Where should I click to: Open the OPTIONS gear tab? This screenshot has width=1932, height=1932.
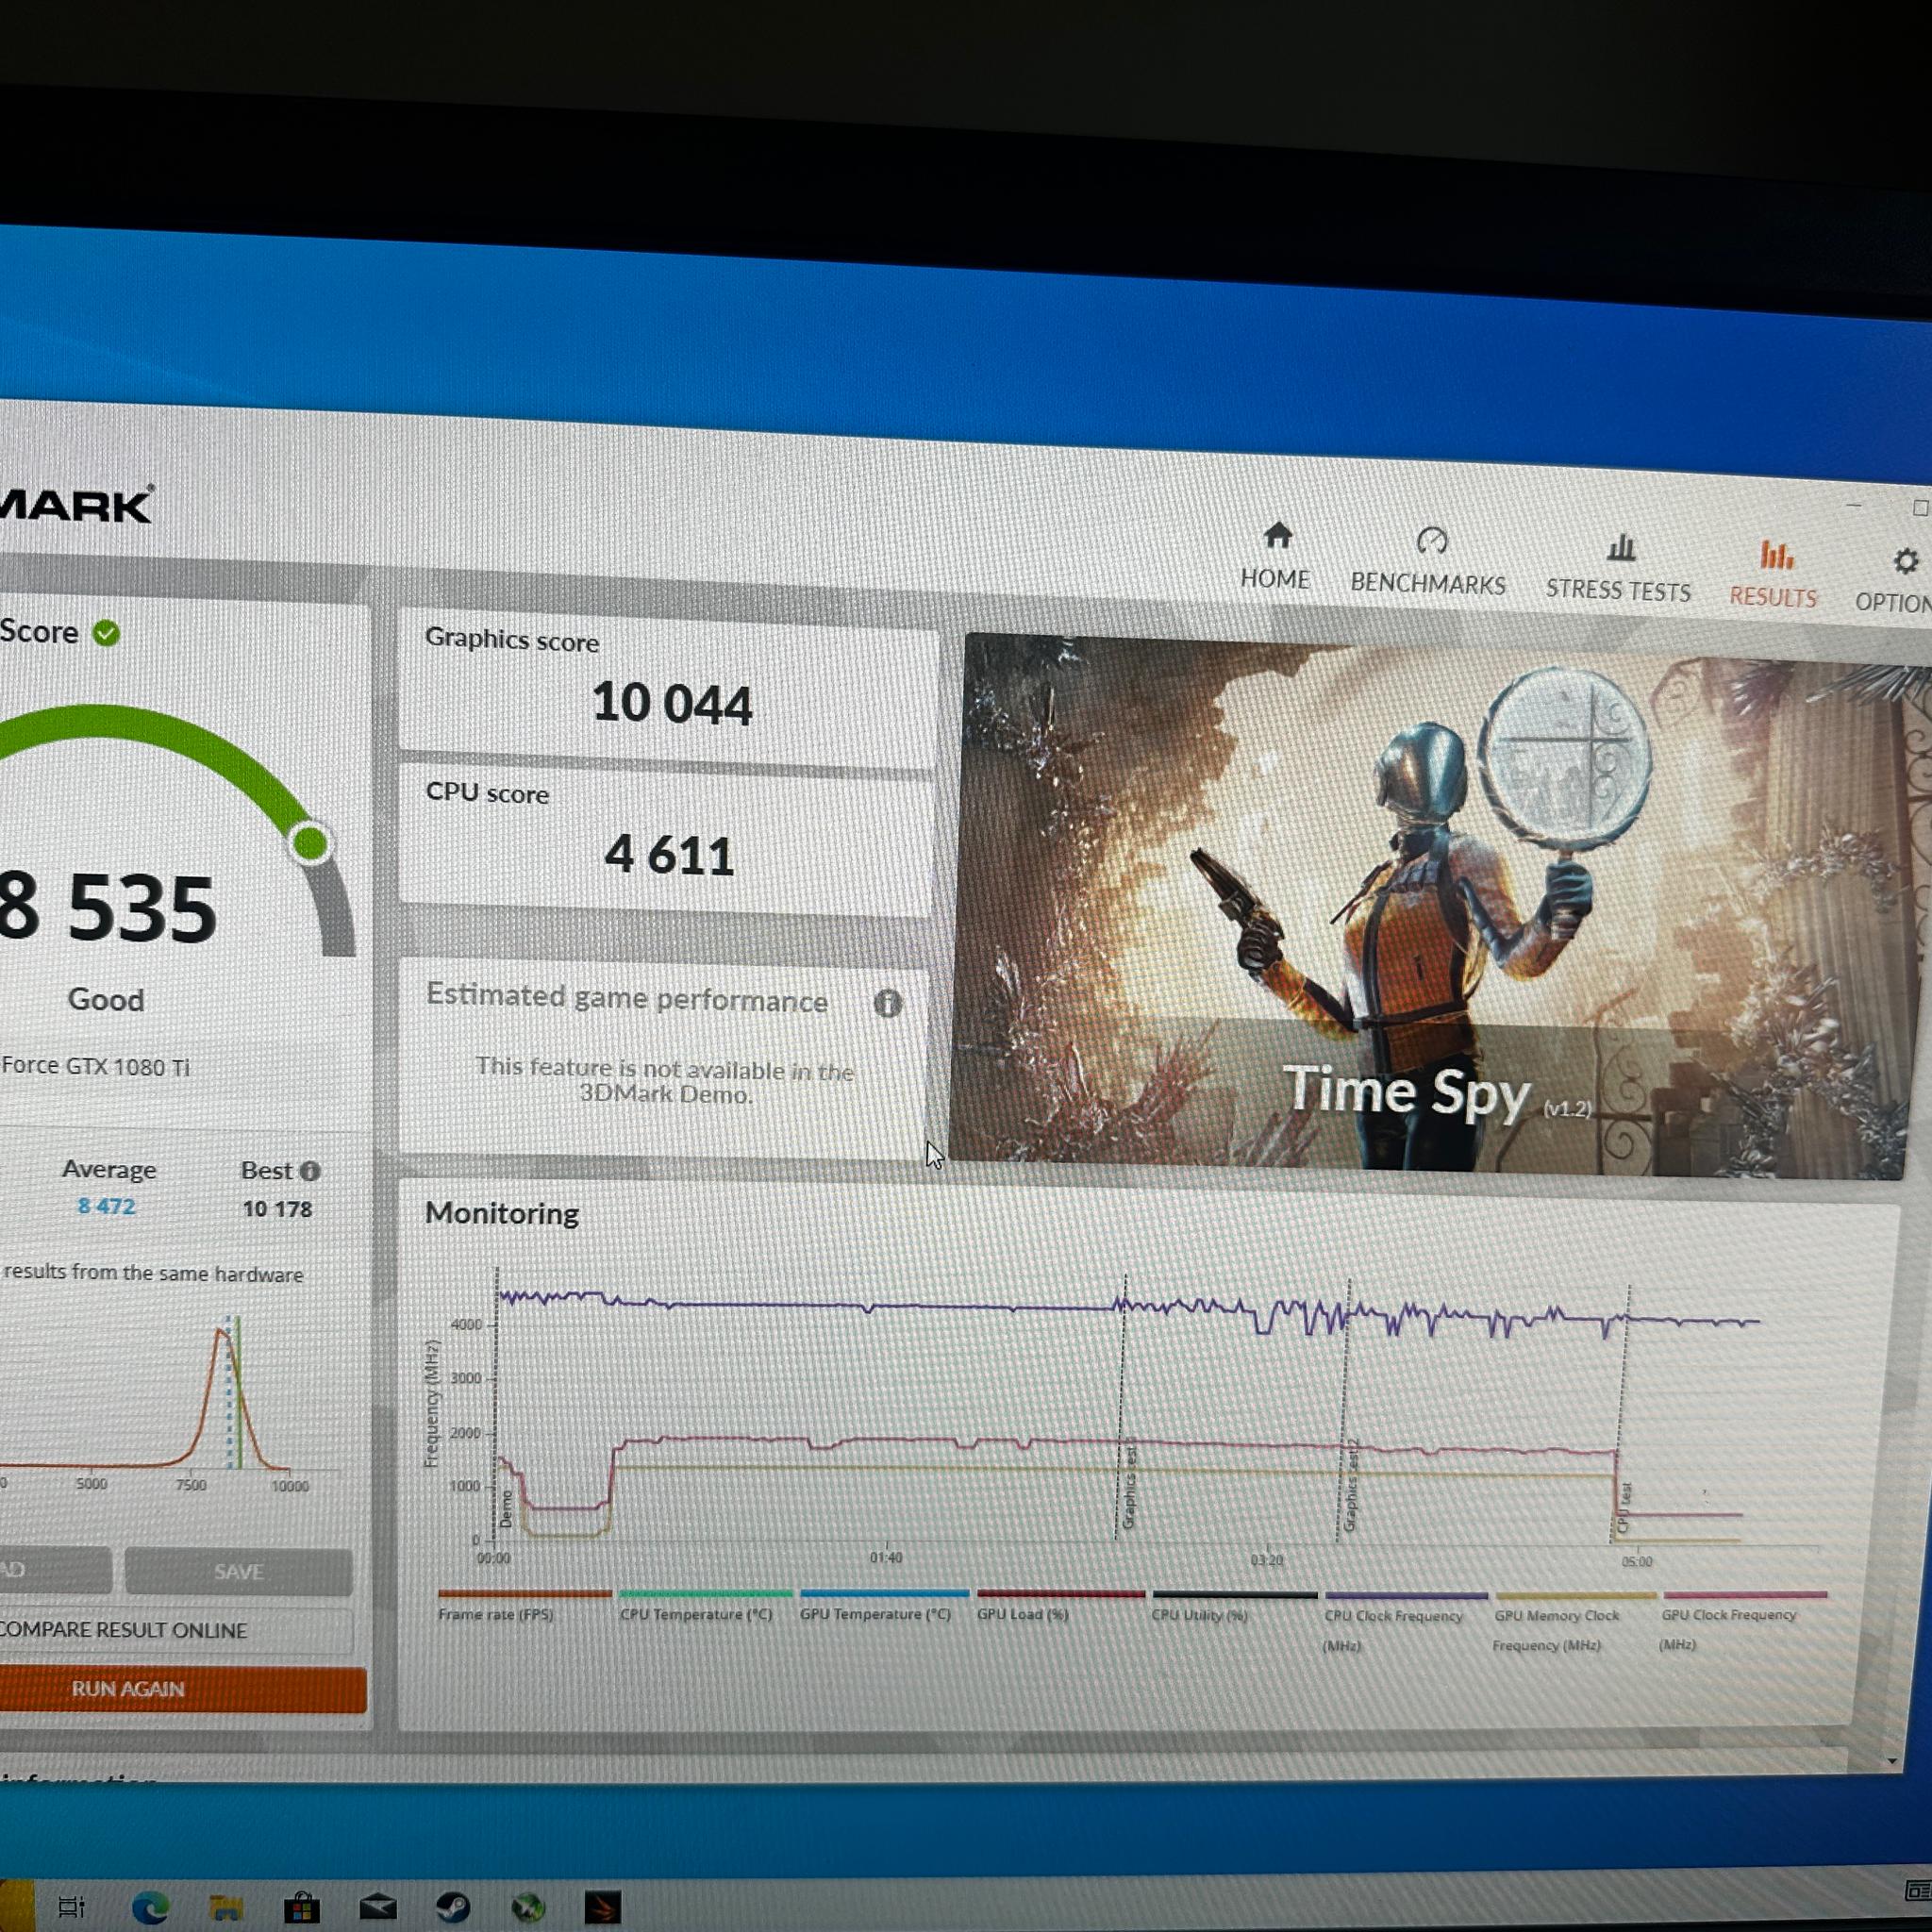[x=1895, y=580]
